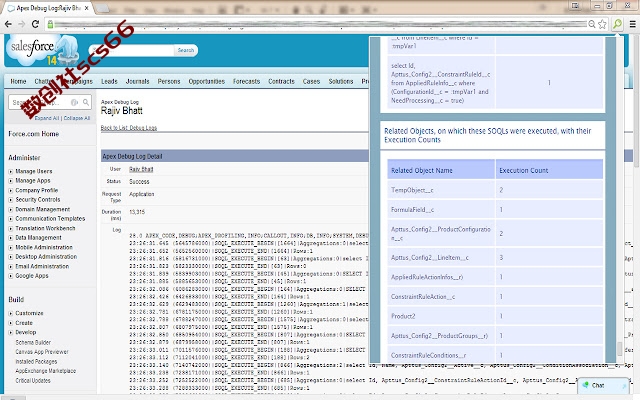Open the Rajiv Bhatt user link
The height and width of the screenshot is (400, 640).
pos(141,169)
